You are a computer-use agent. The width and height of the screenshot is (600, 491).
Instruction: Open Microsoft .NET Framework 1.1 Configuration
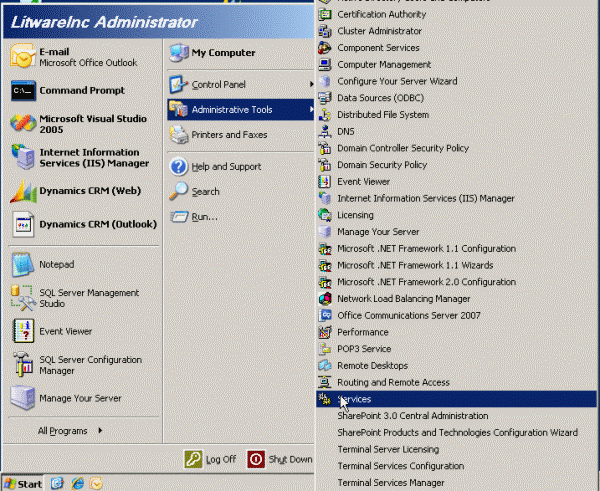[456, 248]
